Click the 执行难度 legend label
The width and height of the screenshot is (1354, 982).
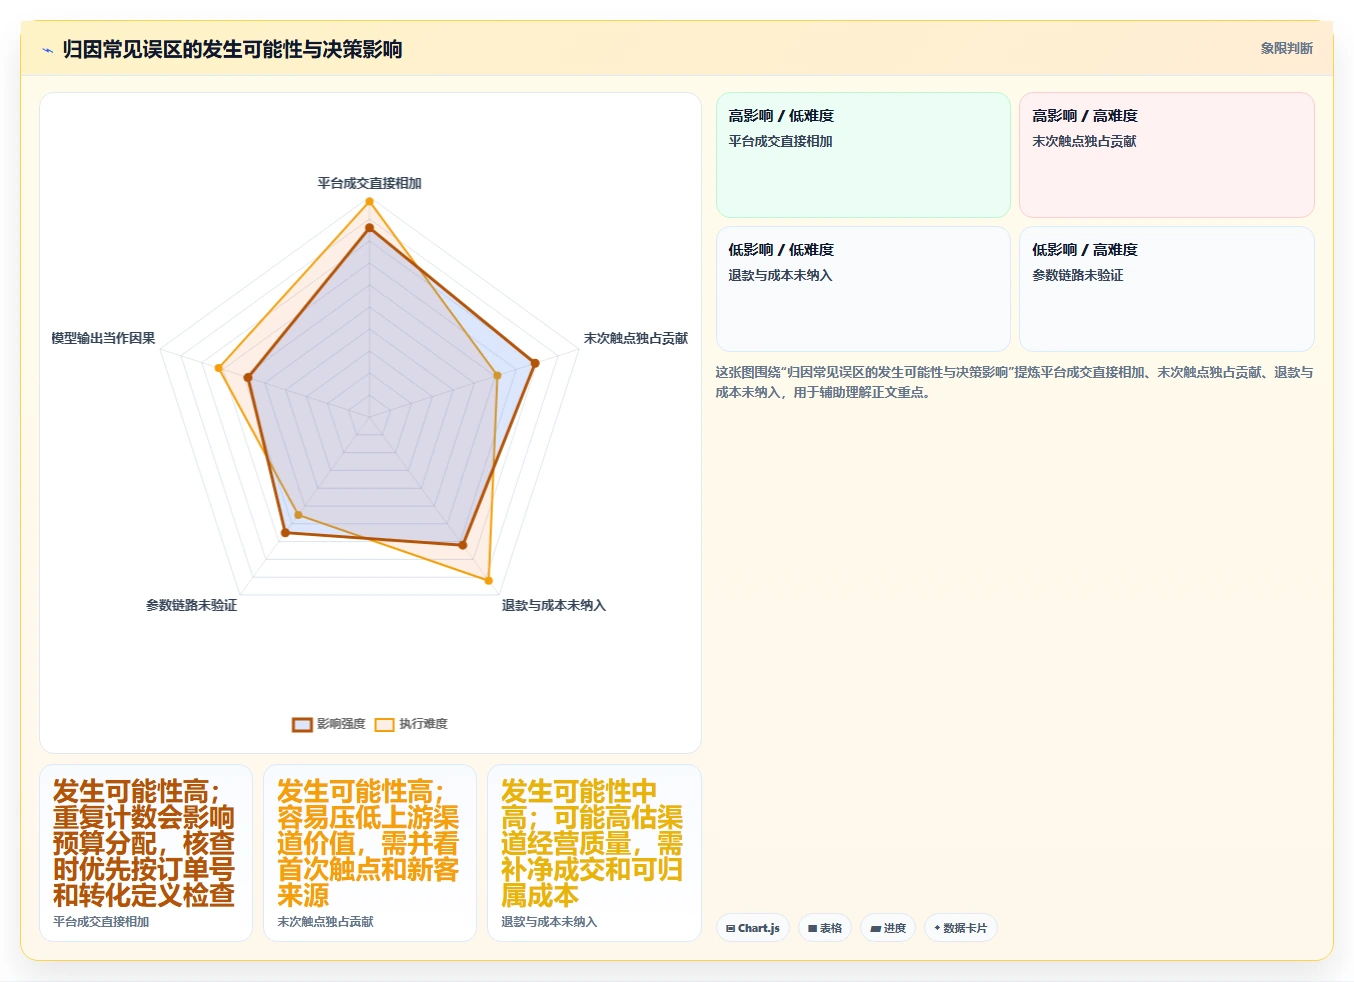(423, 724)
